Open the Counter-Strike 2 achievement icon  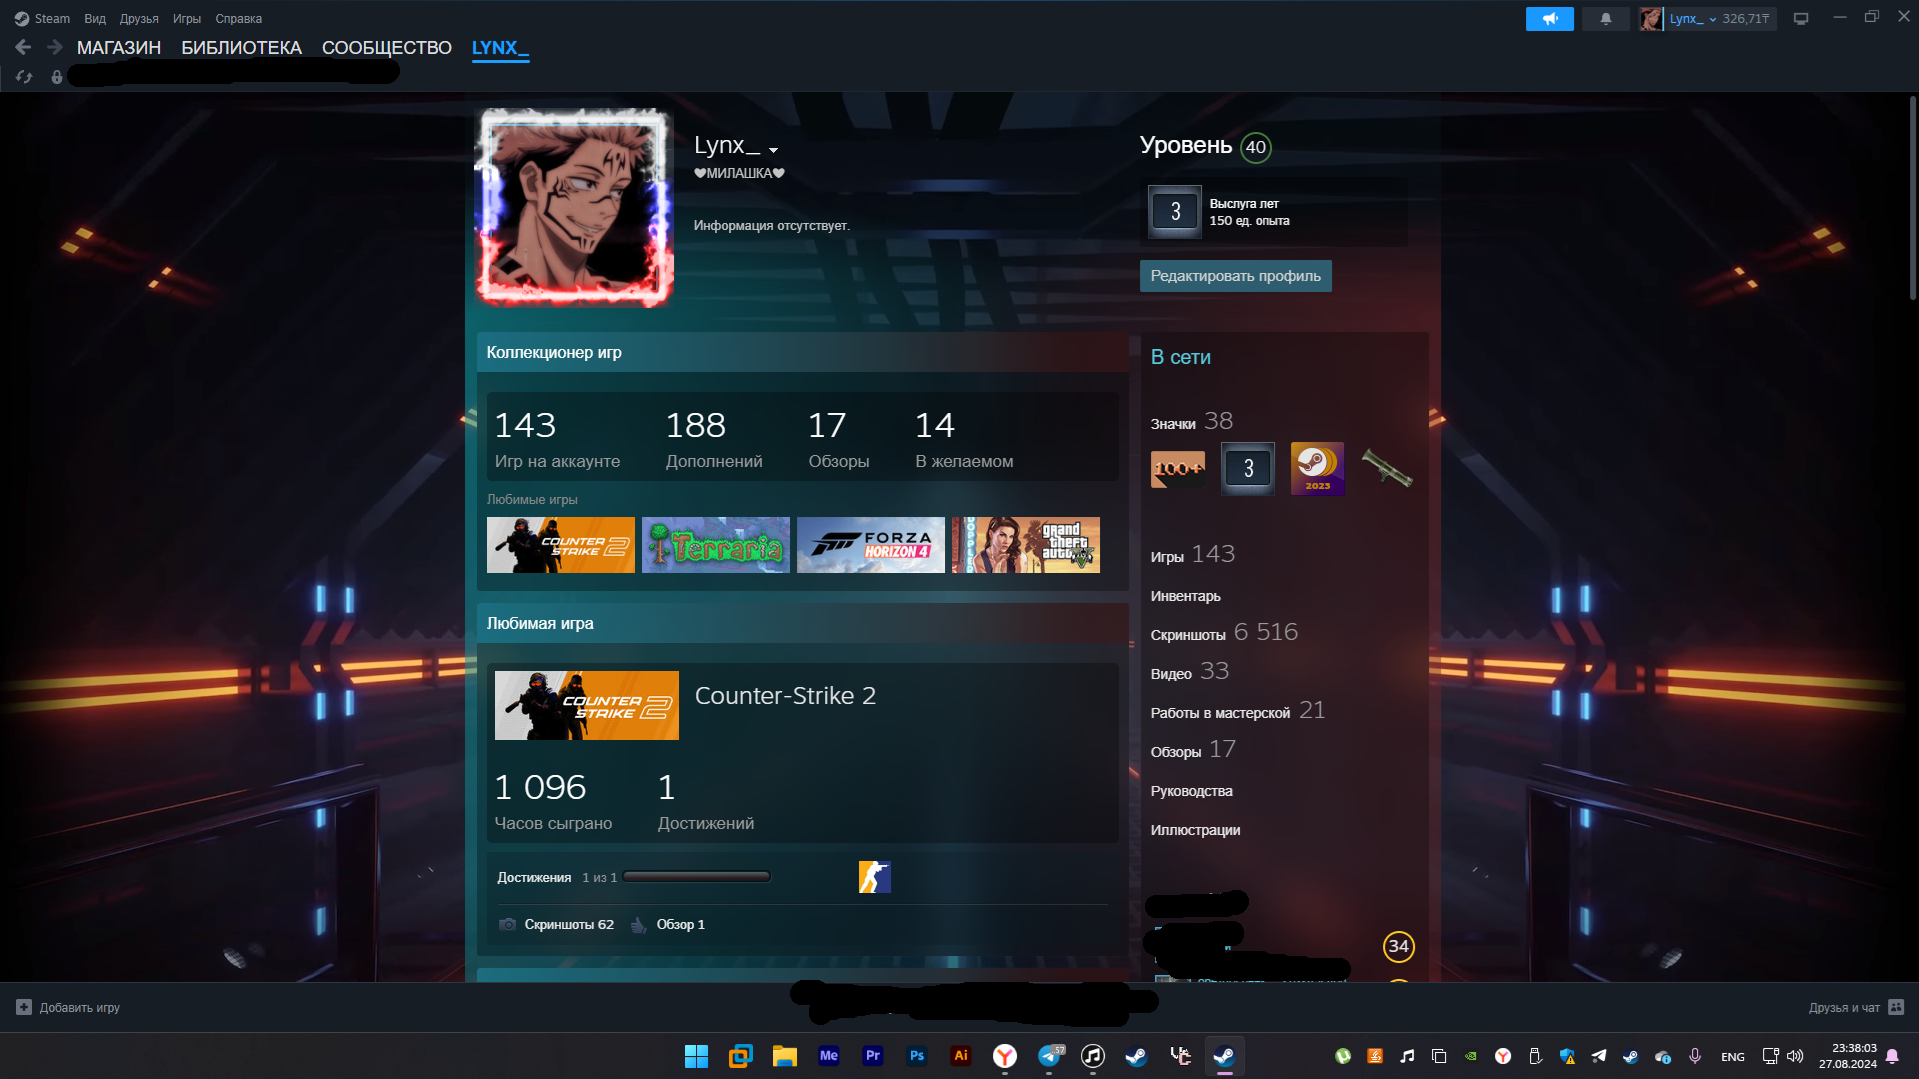coord(874,877)
